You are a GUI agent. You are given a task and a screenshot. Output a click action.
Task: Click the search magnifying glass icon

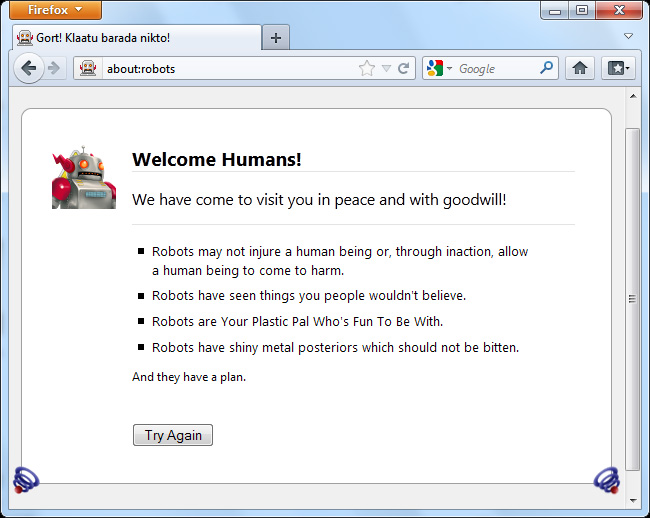pyautogui.click(x=547, y=68)
